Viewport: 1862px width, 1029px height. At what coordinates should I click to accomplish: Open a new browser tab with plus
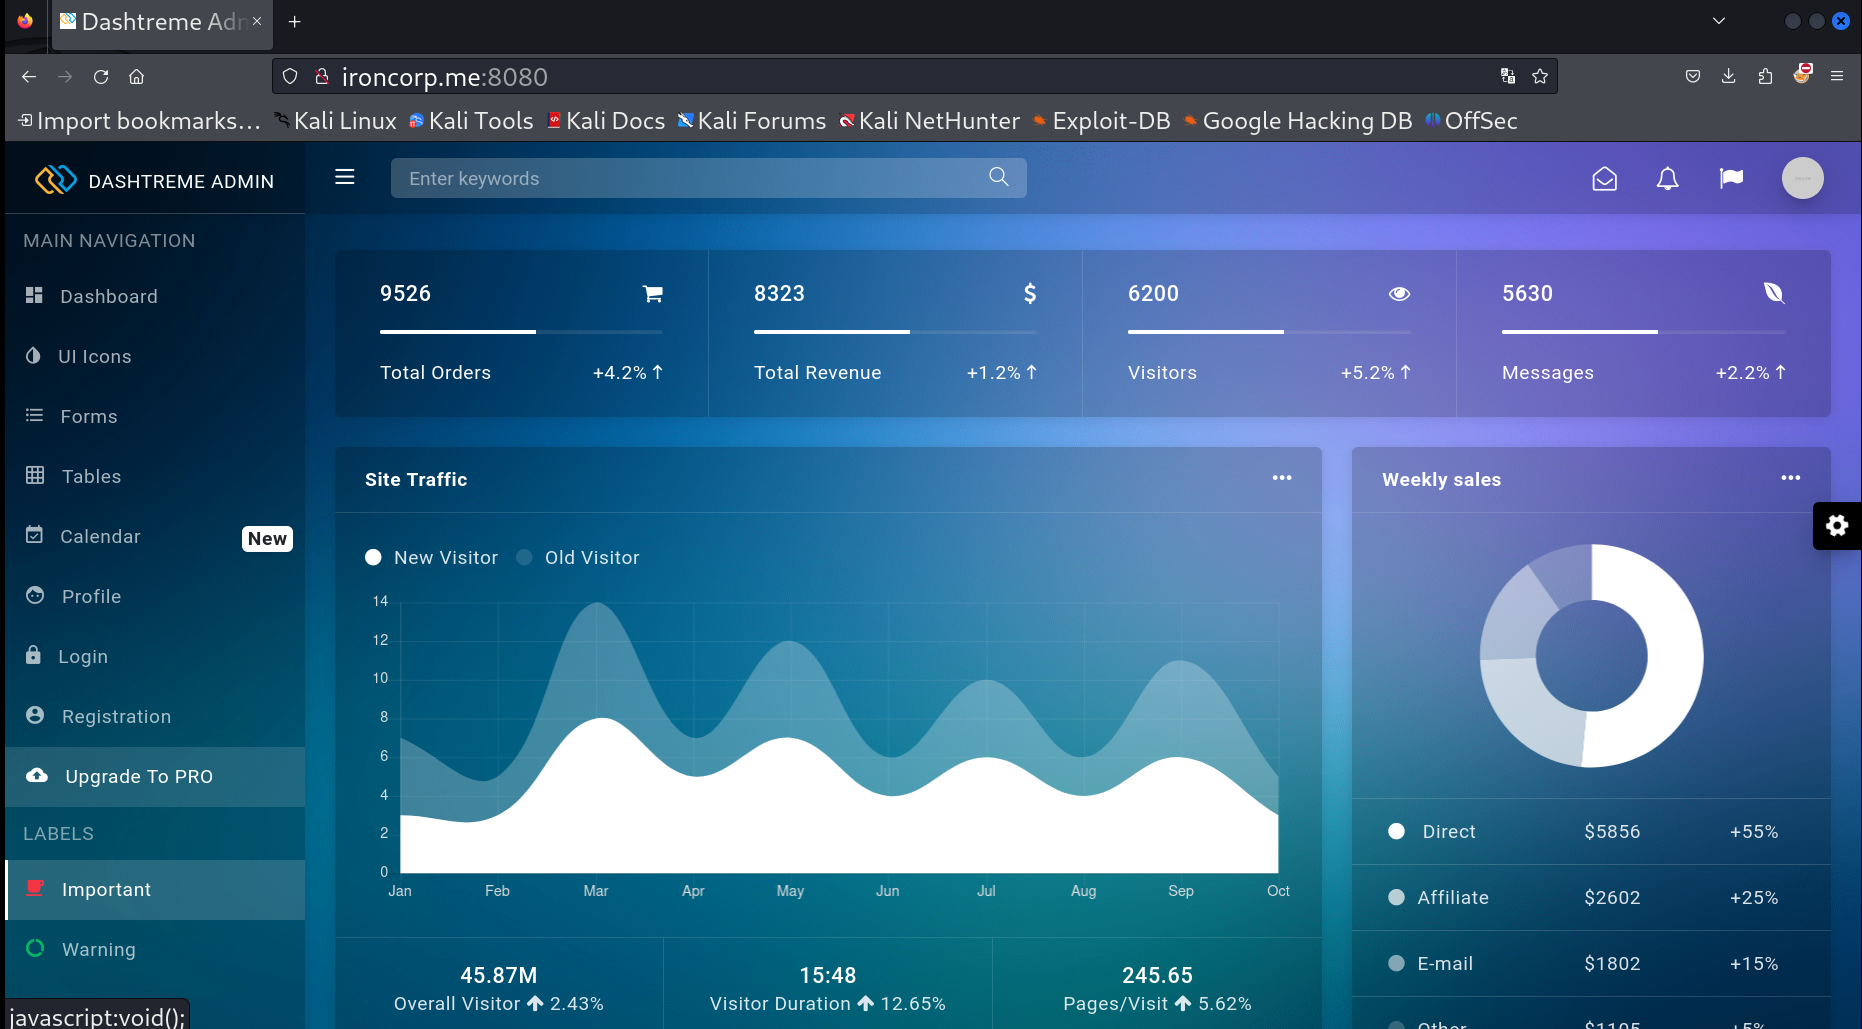click(295, 21)
